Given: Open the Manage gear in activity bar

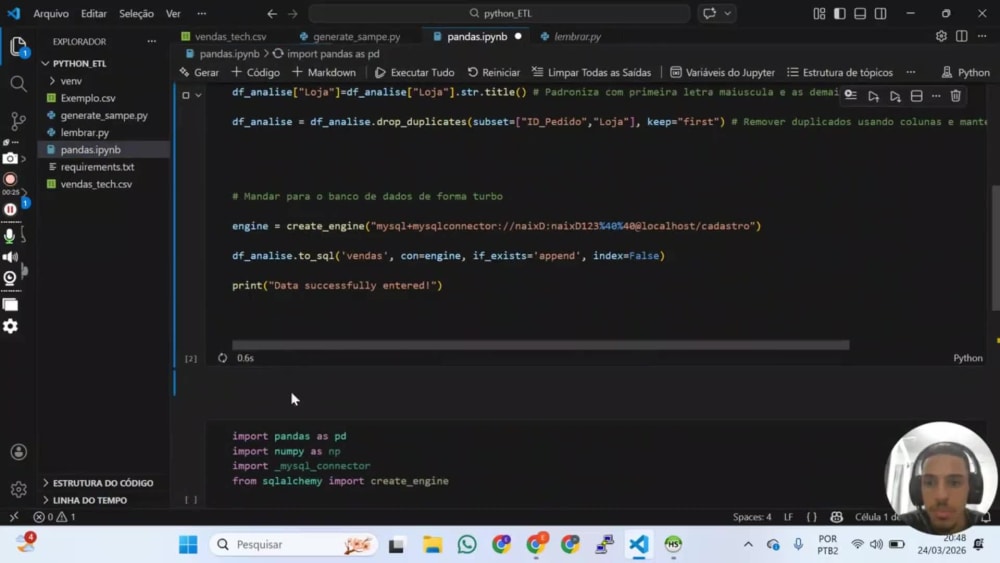Looking at the screenshot, I should [18, 489].
